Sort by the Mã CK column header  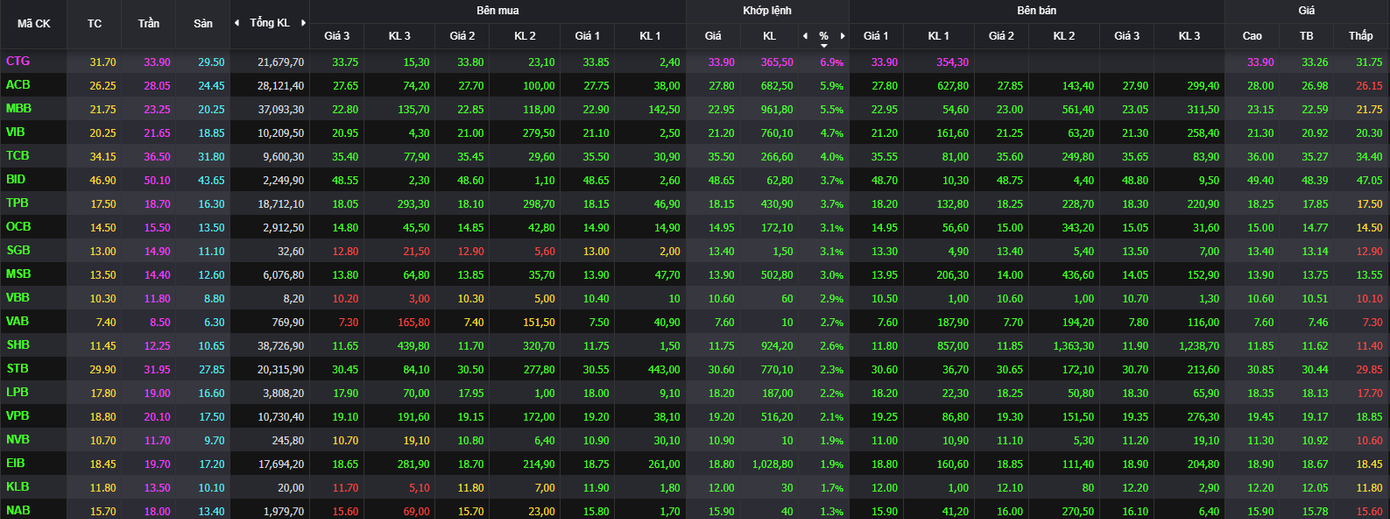coord(33,23)
